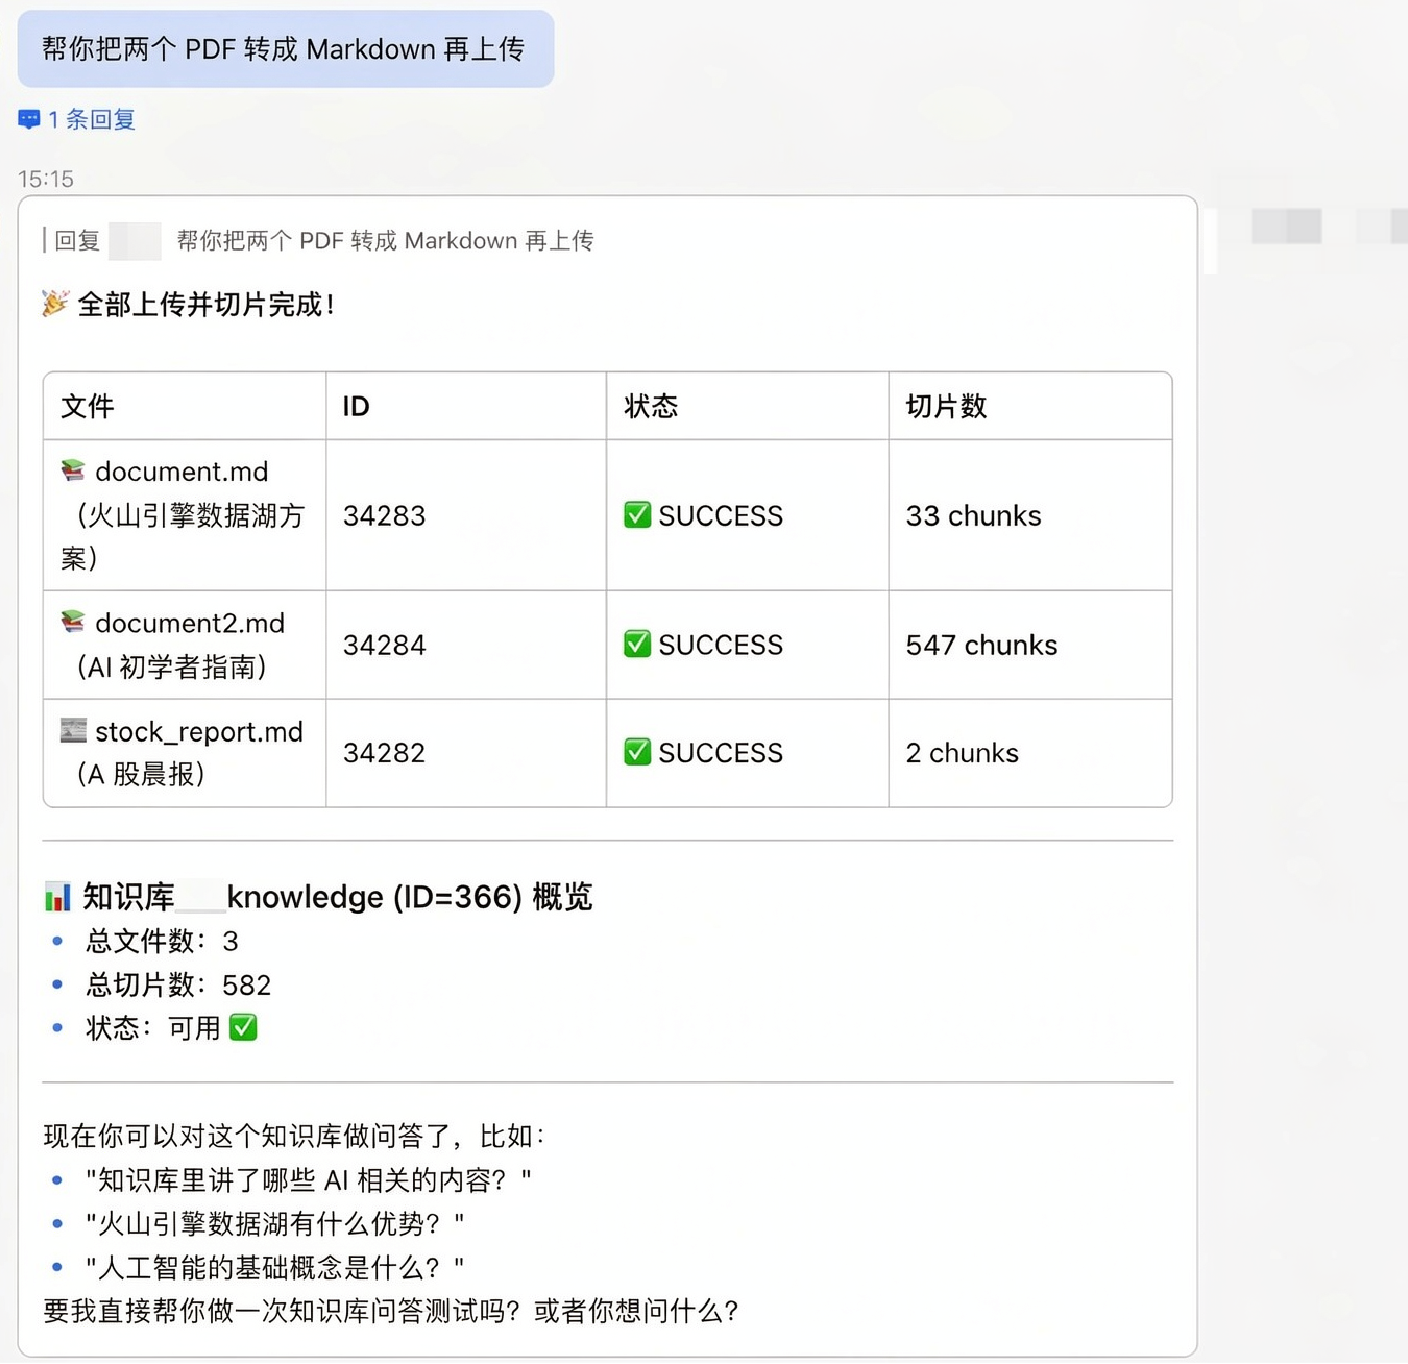Click the green check in the 34284 row
The width and height of the screenshot is (1408, 1364).
637,644
